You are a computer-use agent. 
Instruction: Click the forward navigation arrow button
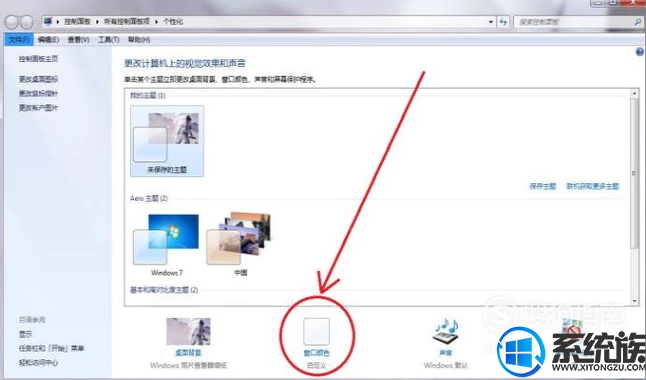coord(27,22)
